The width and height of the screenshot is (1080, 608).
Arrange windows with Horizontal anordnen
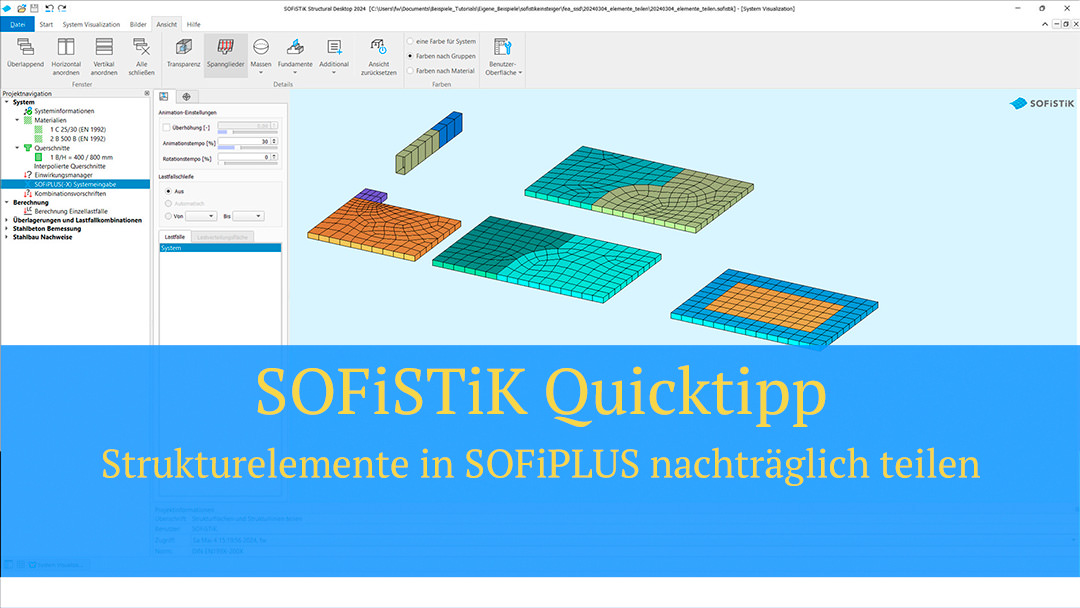[x=65, y=56]
